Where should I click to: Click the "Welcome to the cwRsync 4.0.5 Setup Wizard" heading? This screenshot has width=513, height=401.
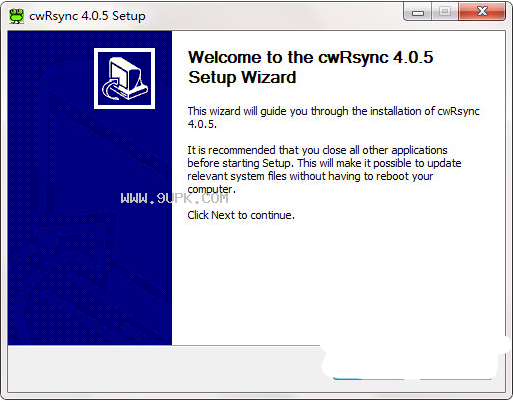(x=311, y=67)
